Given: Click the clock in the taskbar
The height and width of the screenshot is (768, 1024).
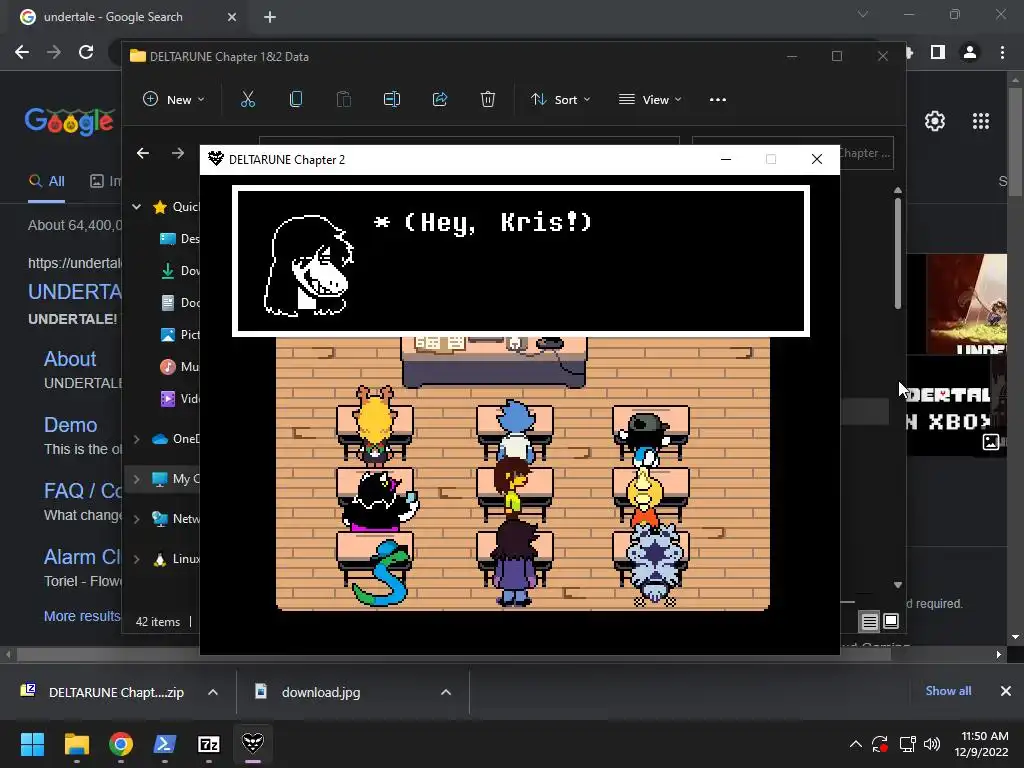Looking at the screenshot, I should [x=982, y=744].
